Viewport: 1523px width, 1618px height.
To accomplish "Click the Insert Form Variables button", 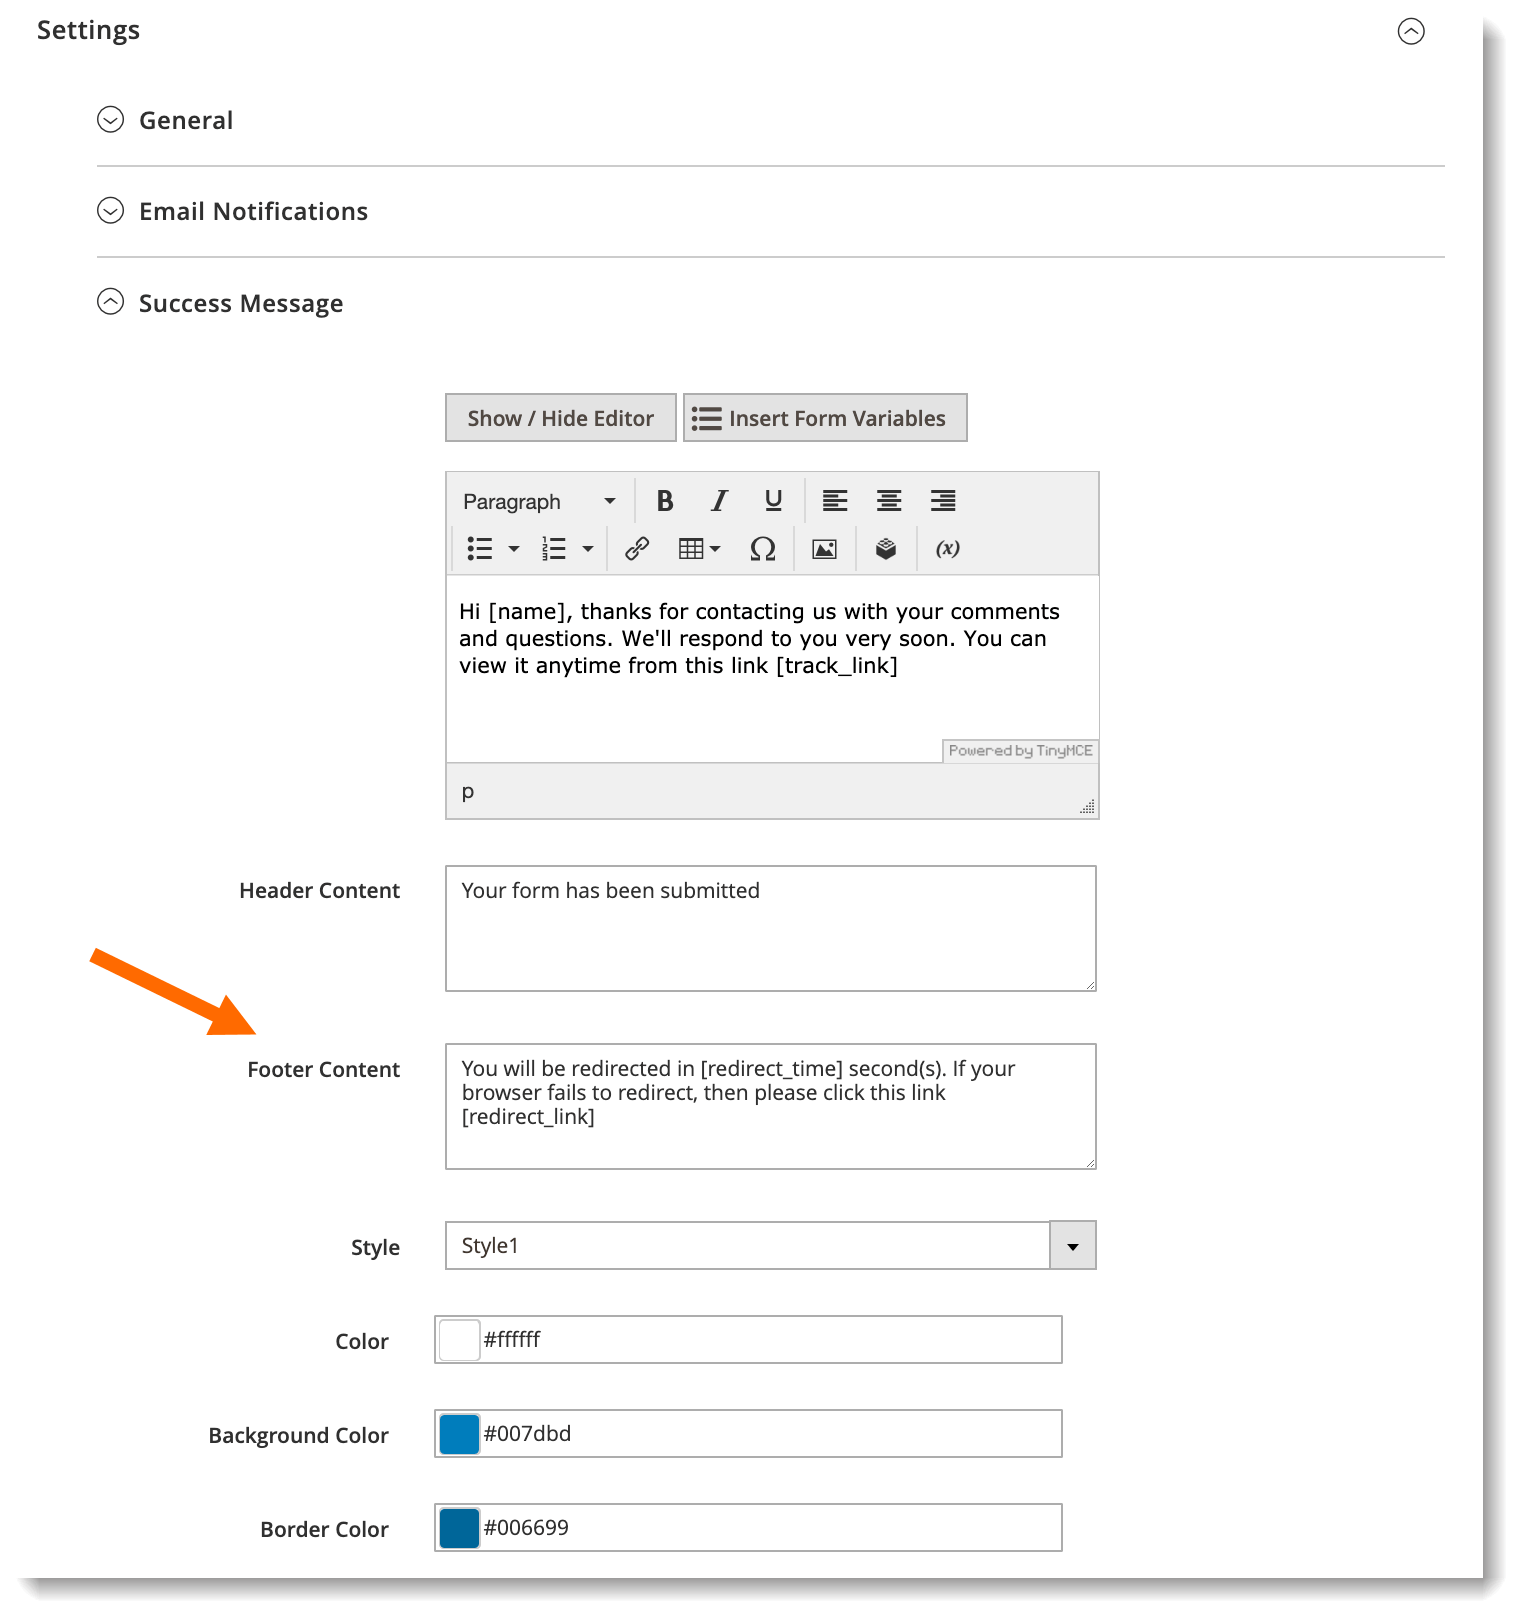I will [x=825, y=418].
